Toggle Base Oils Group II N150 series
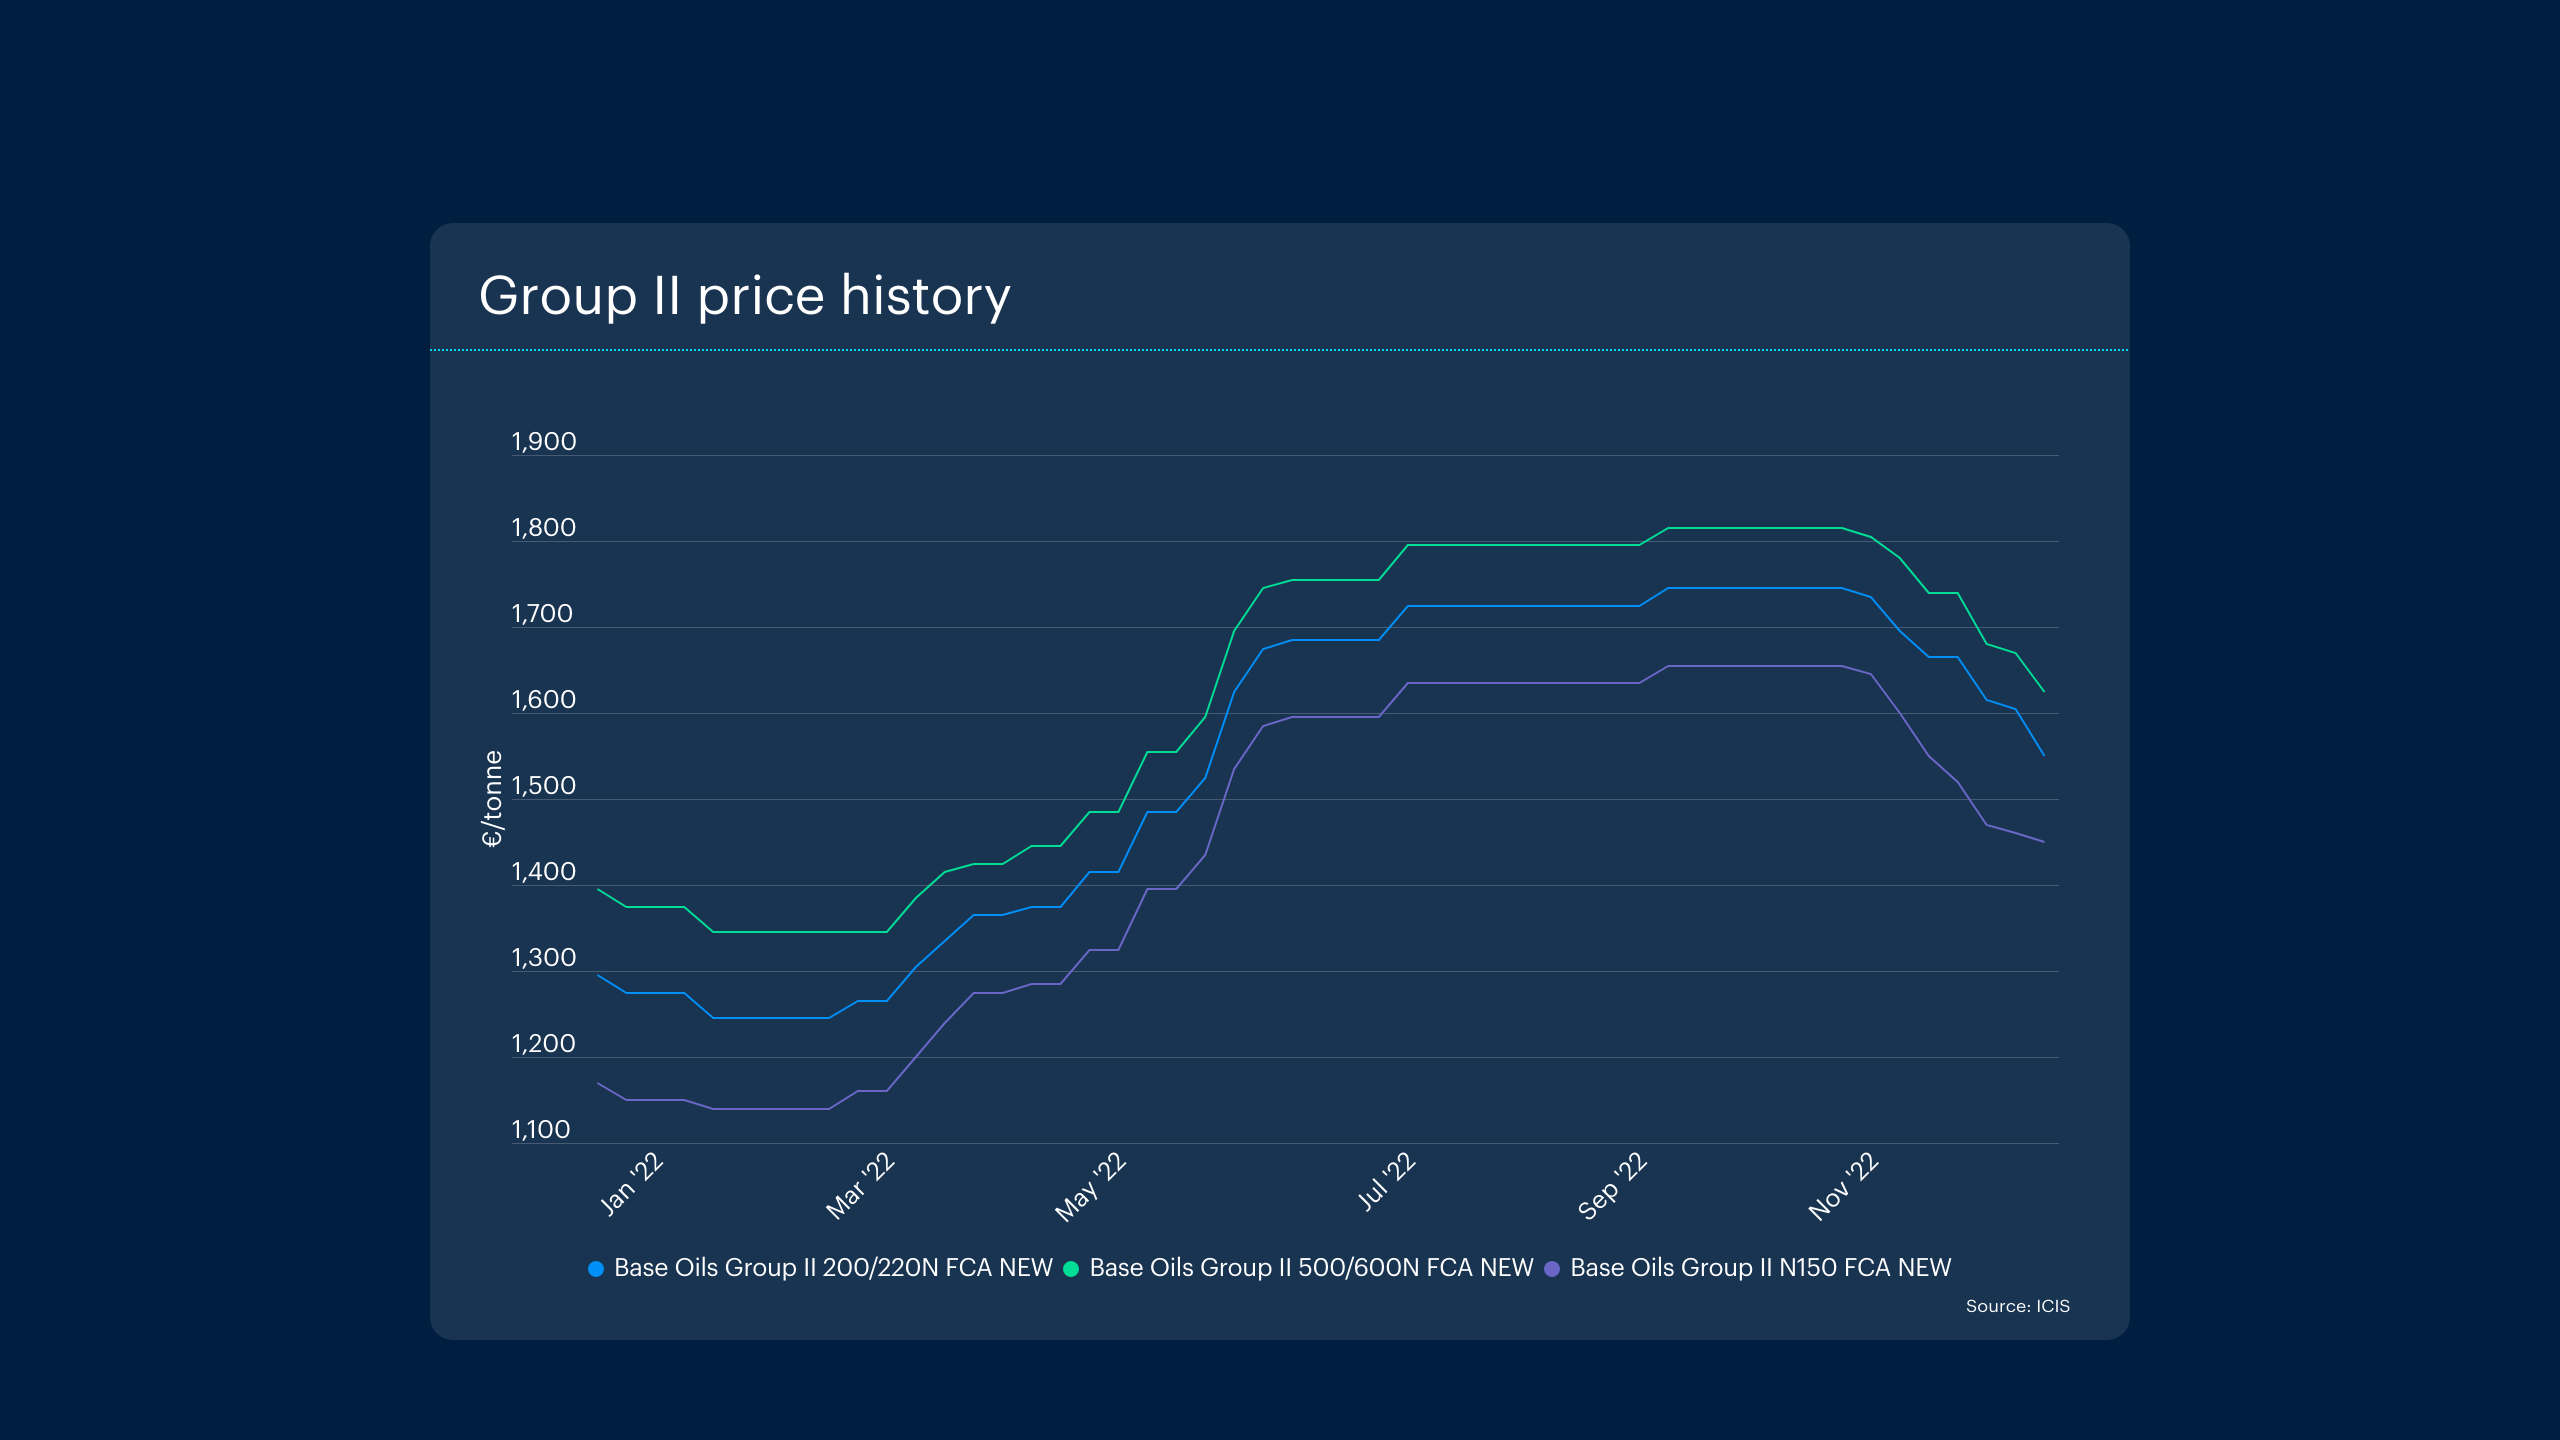The width and height of the screenshot is (2560, 1440). (1760, 1268)
